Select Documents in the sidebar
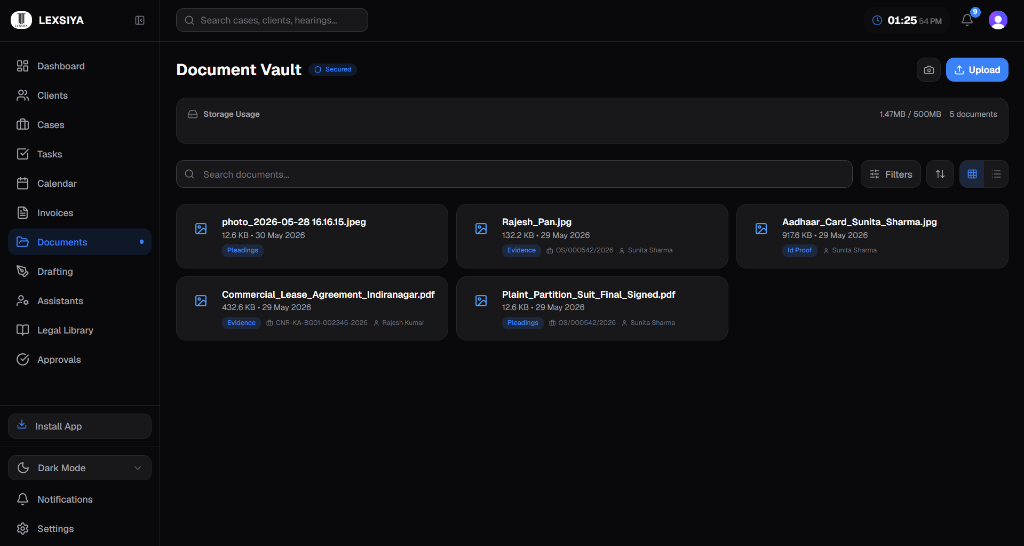Screen dimensions: 1024x546 point(80,242)
